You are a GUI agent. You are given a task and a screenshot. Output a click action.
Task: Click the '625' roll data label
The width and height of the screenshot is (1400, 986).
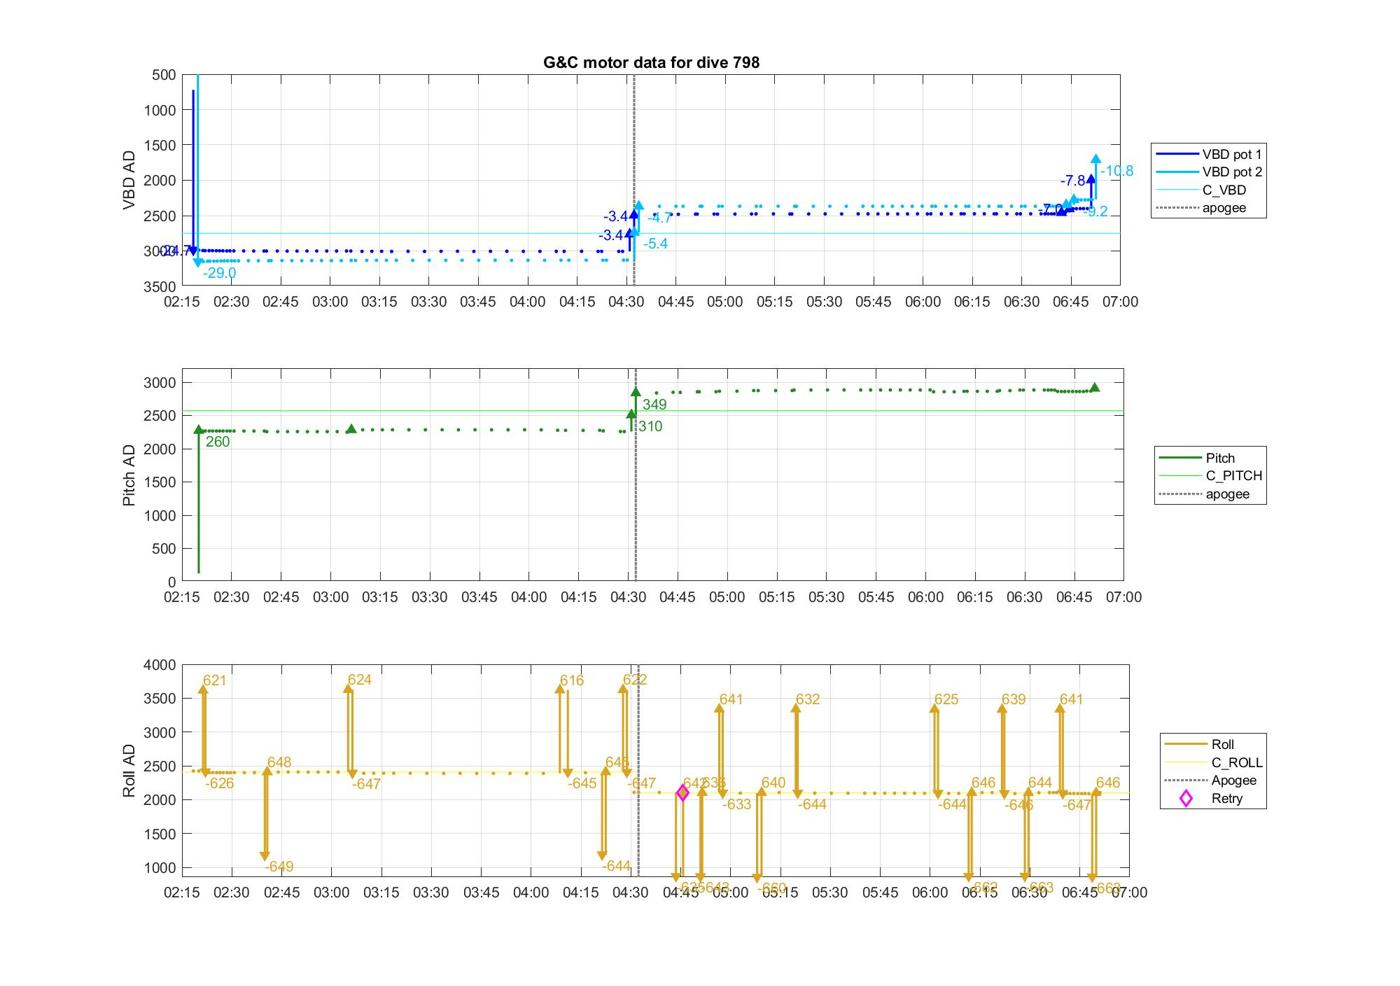point(946,699)
